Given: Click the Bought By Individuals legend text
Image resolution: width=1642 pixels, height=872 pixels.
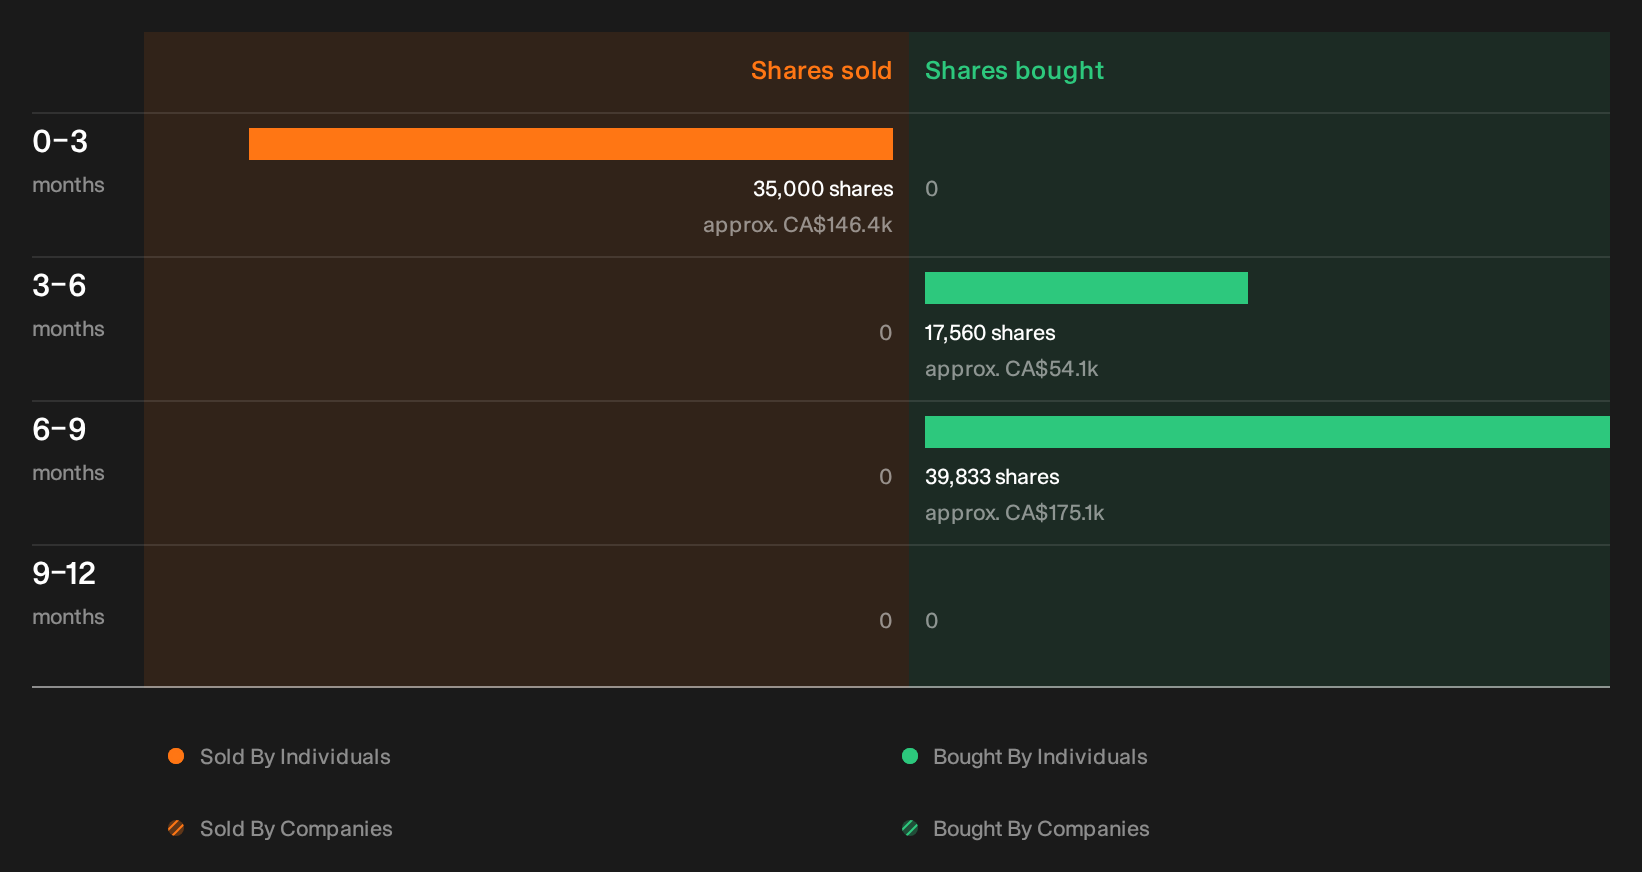Looking at the screenshot, I should tap(1040, 757).
